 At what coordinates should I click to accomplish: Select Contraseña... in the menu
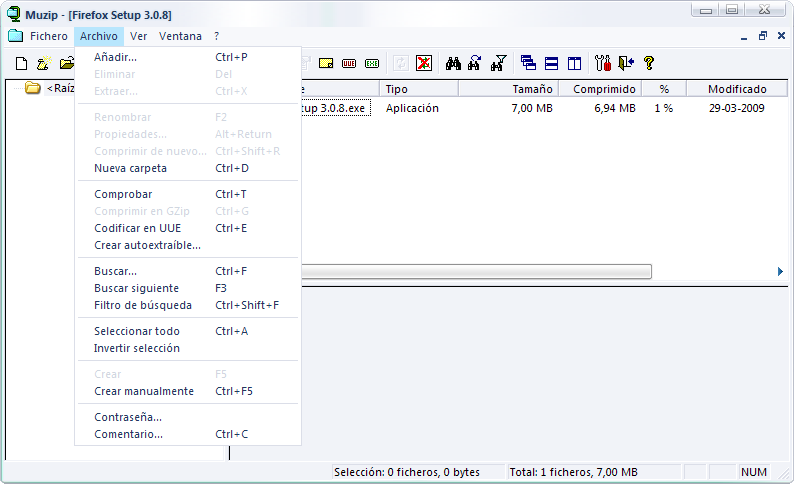(x=128, y=417)
